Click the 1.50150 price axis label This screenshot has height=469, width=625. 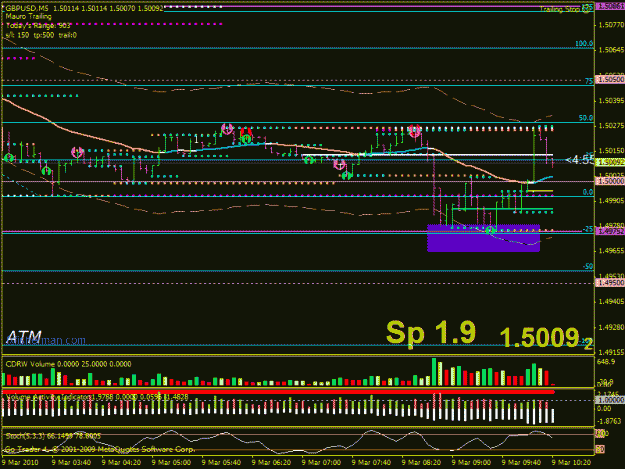click(611, 151)
